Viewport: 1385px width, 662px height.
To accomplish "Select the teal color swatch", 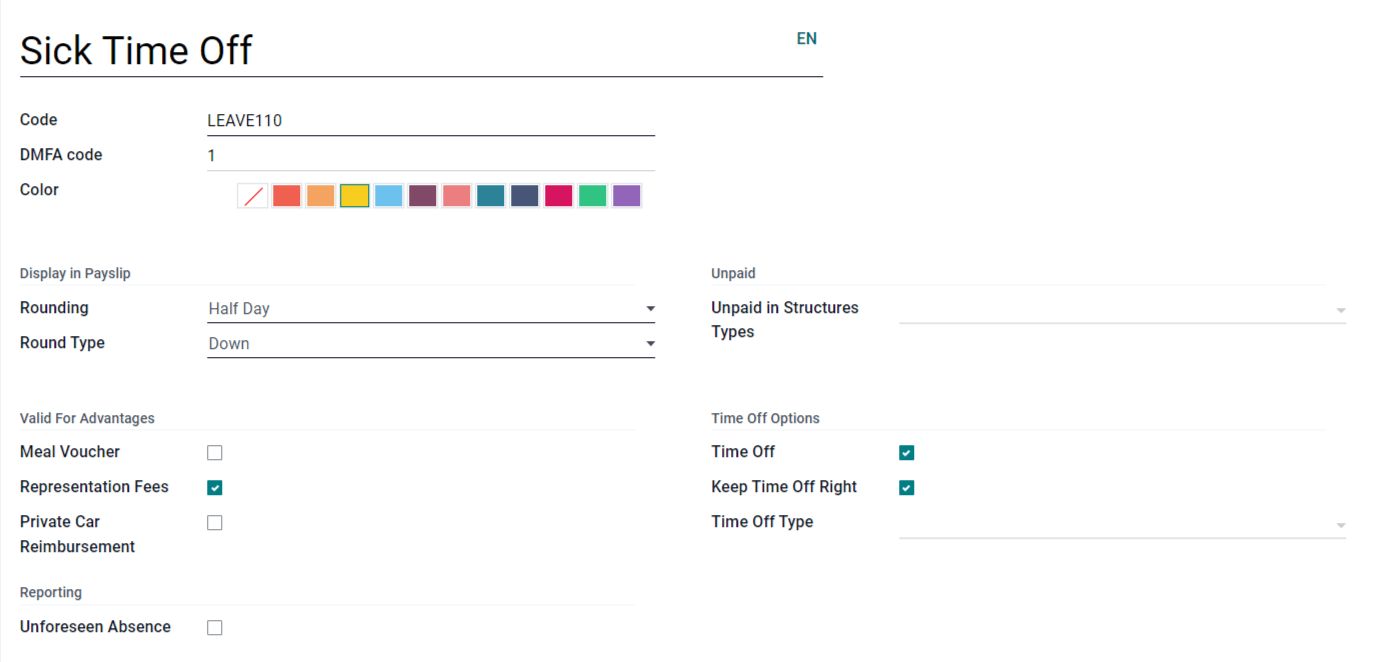I will [x=490, y=195].
